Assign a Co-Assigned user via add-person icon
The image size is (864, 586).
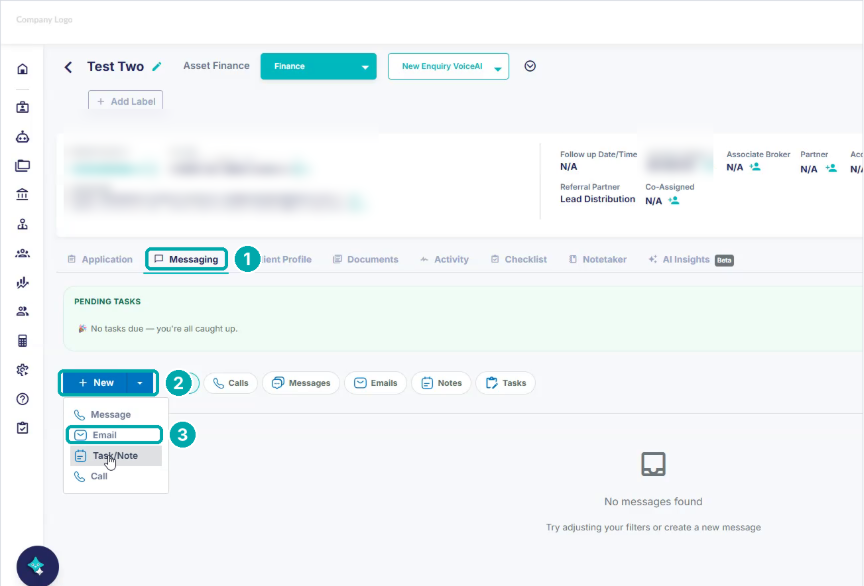pyautogui.click(x=673, y=201)
